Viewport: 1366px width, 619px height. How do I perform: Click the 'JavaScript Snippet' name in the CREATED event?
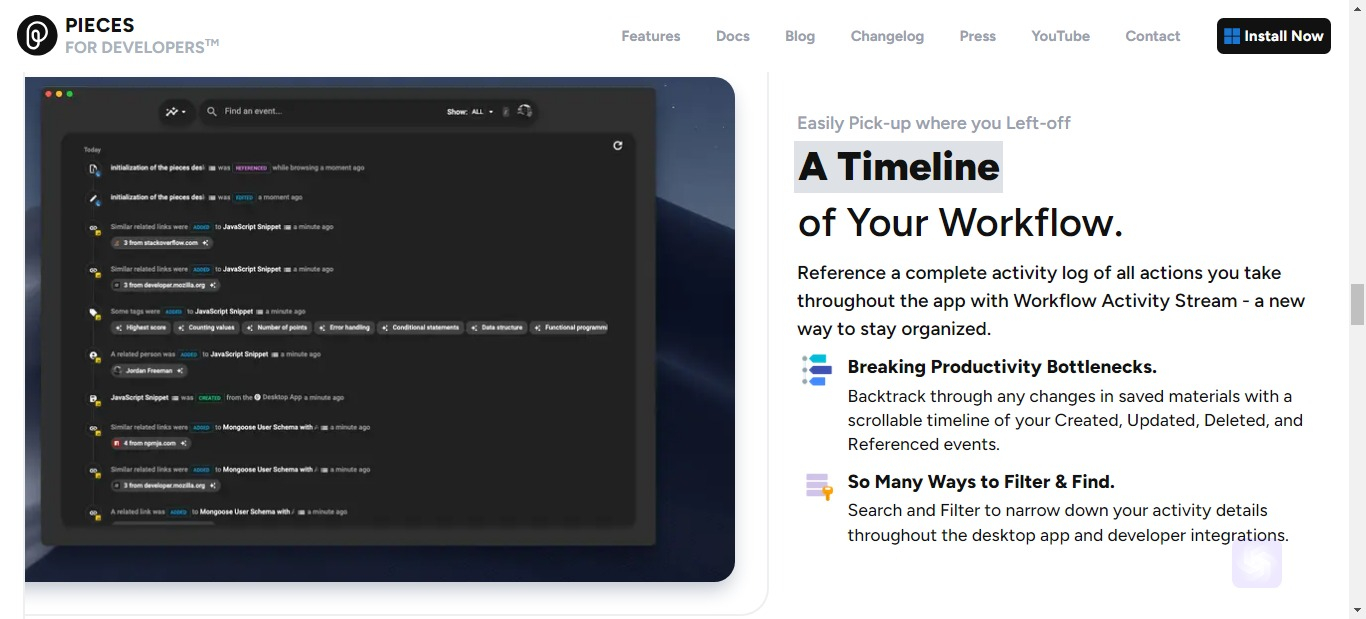[139, 398]
